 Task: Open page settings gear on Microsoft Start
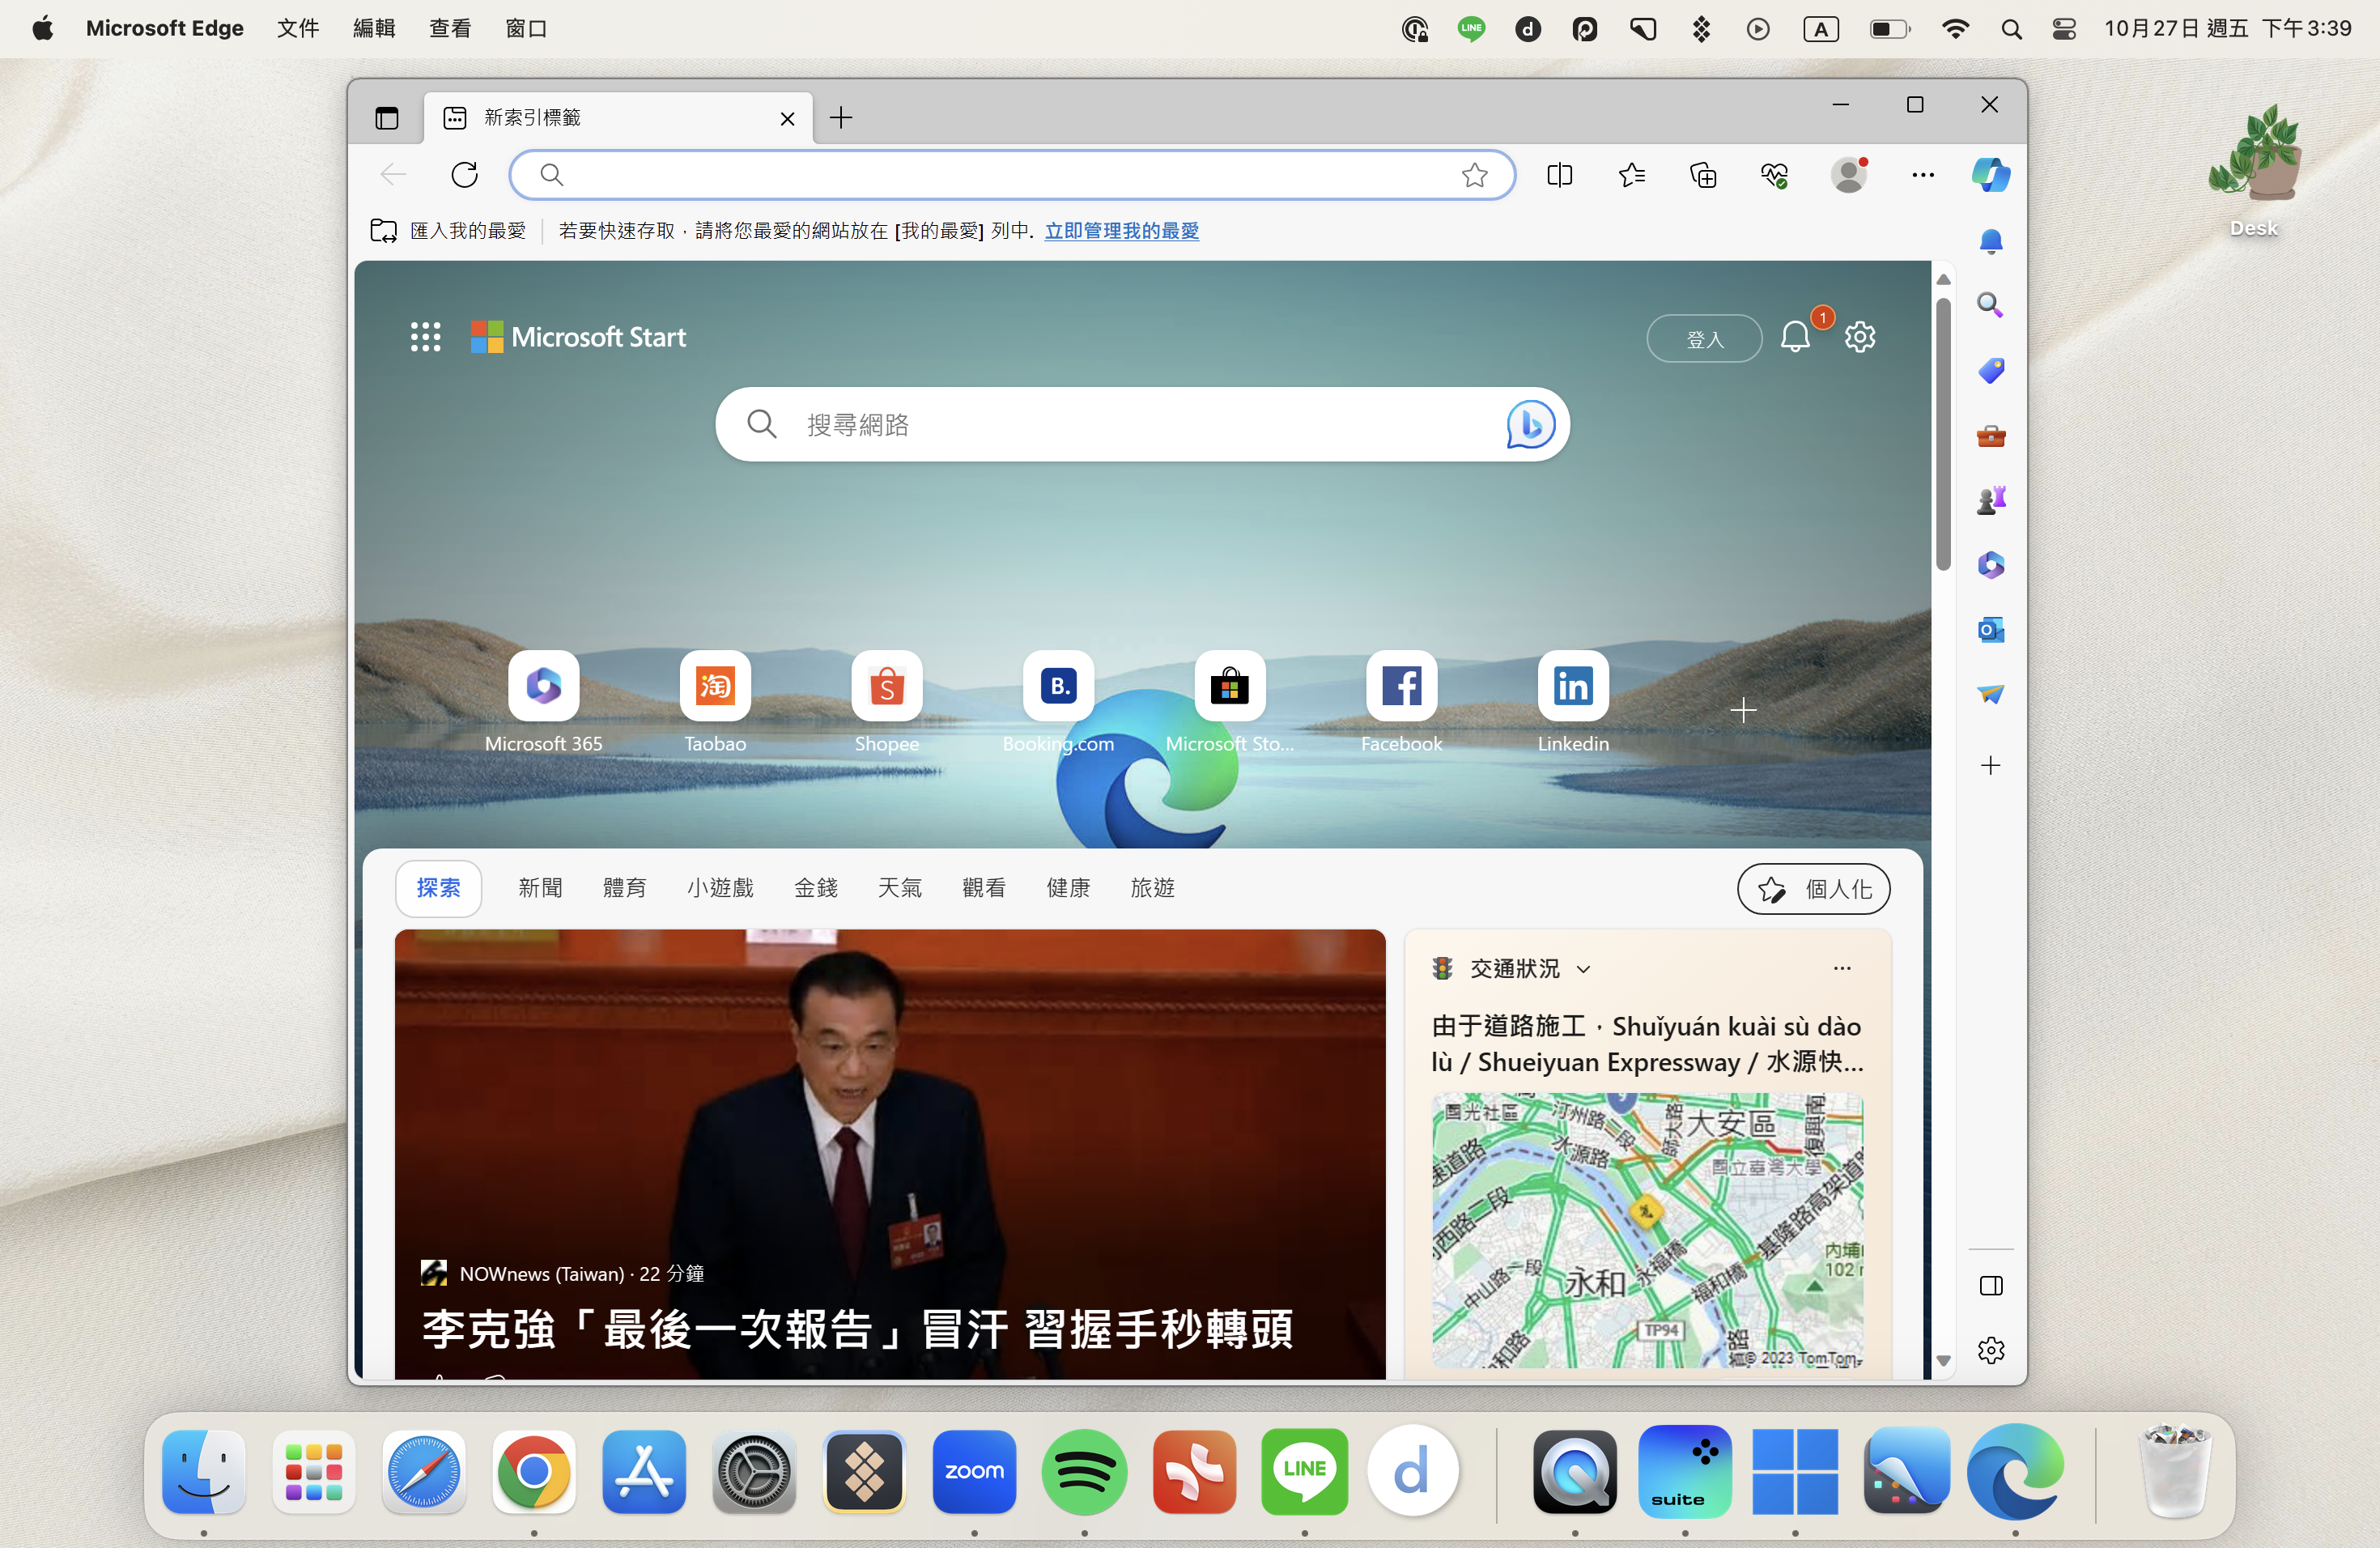coord(1860,337)
